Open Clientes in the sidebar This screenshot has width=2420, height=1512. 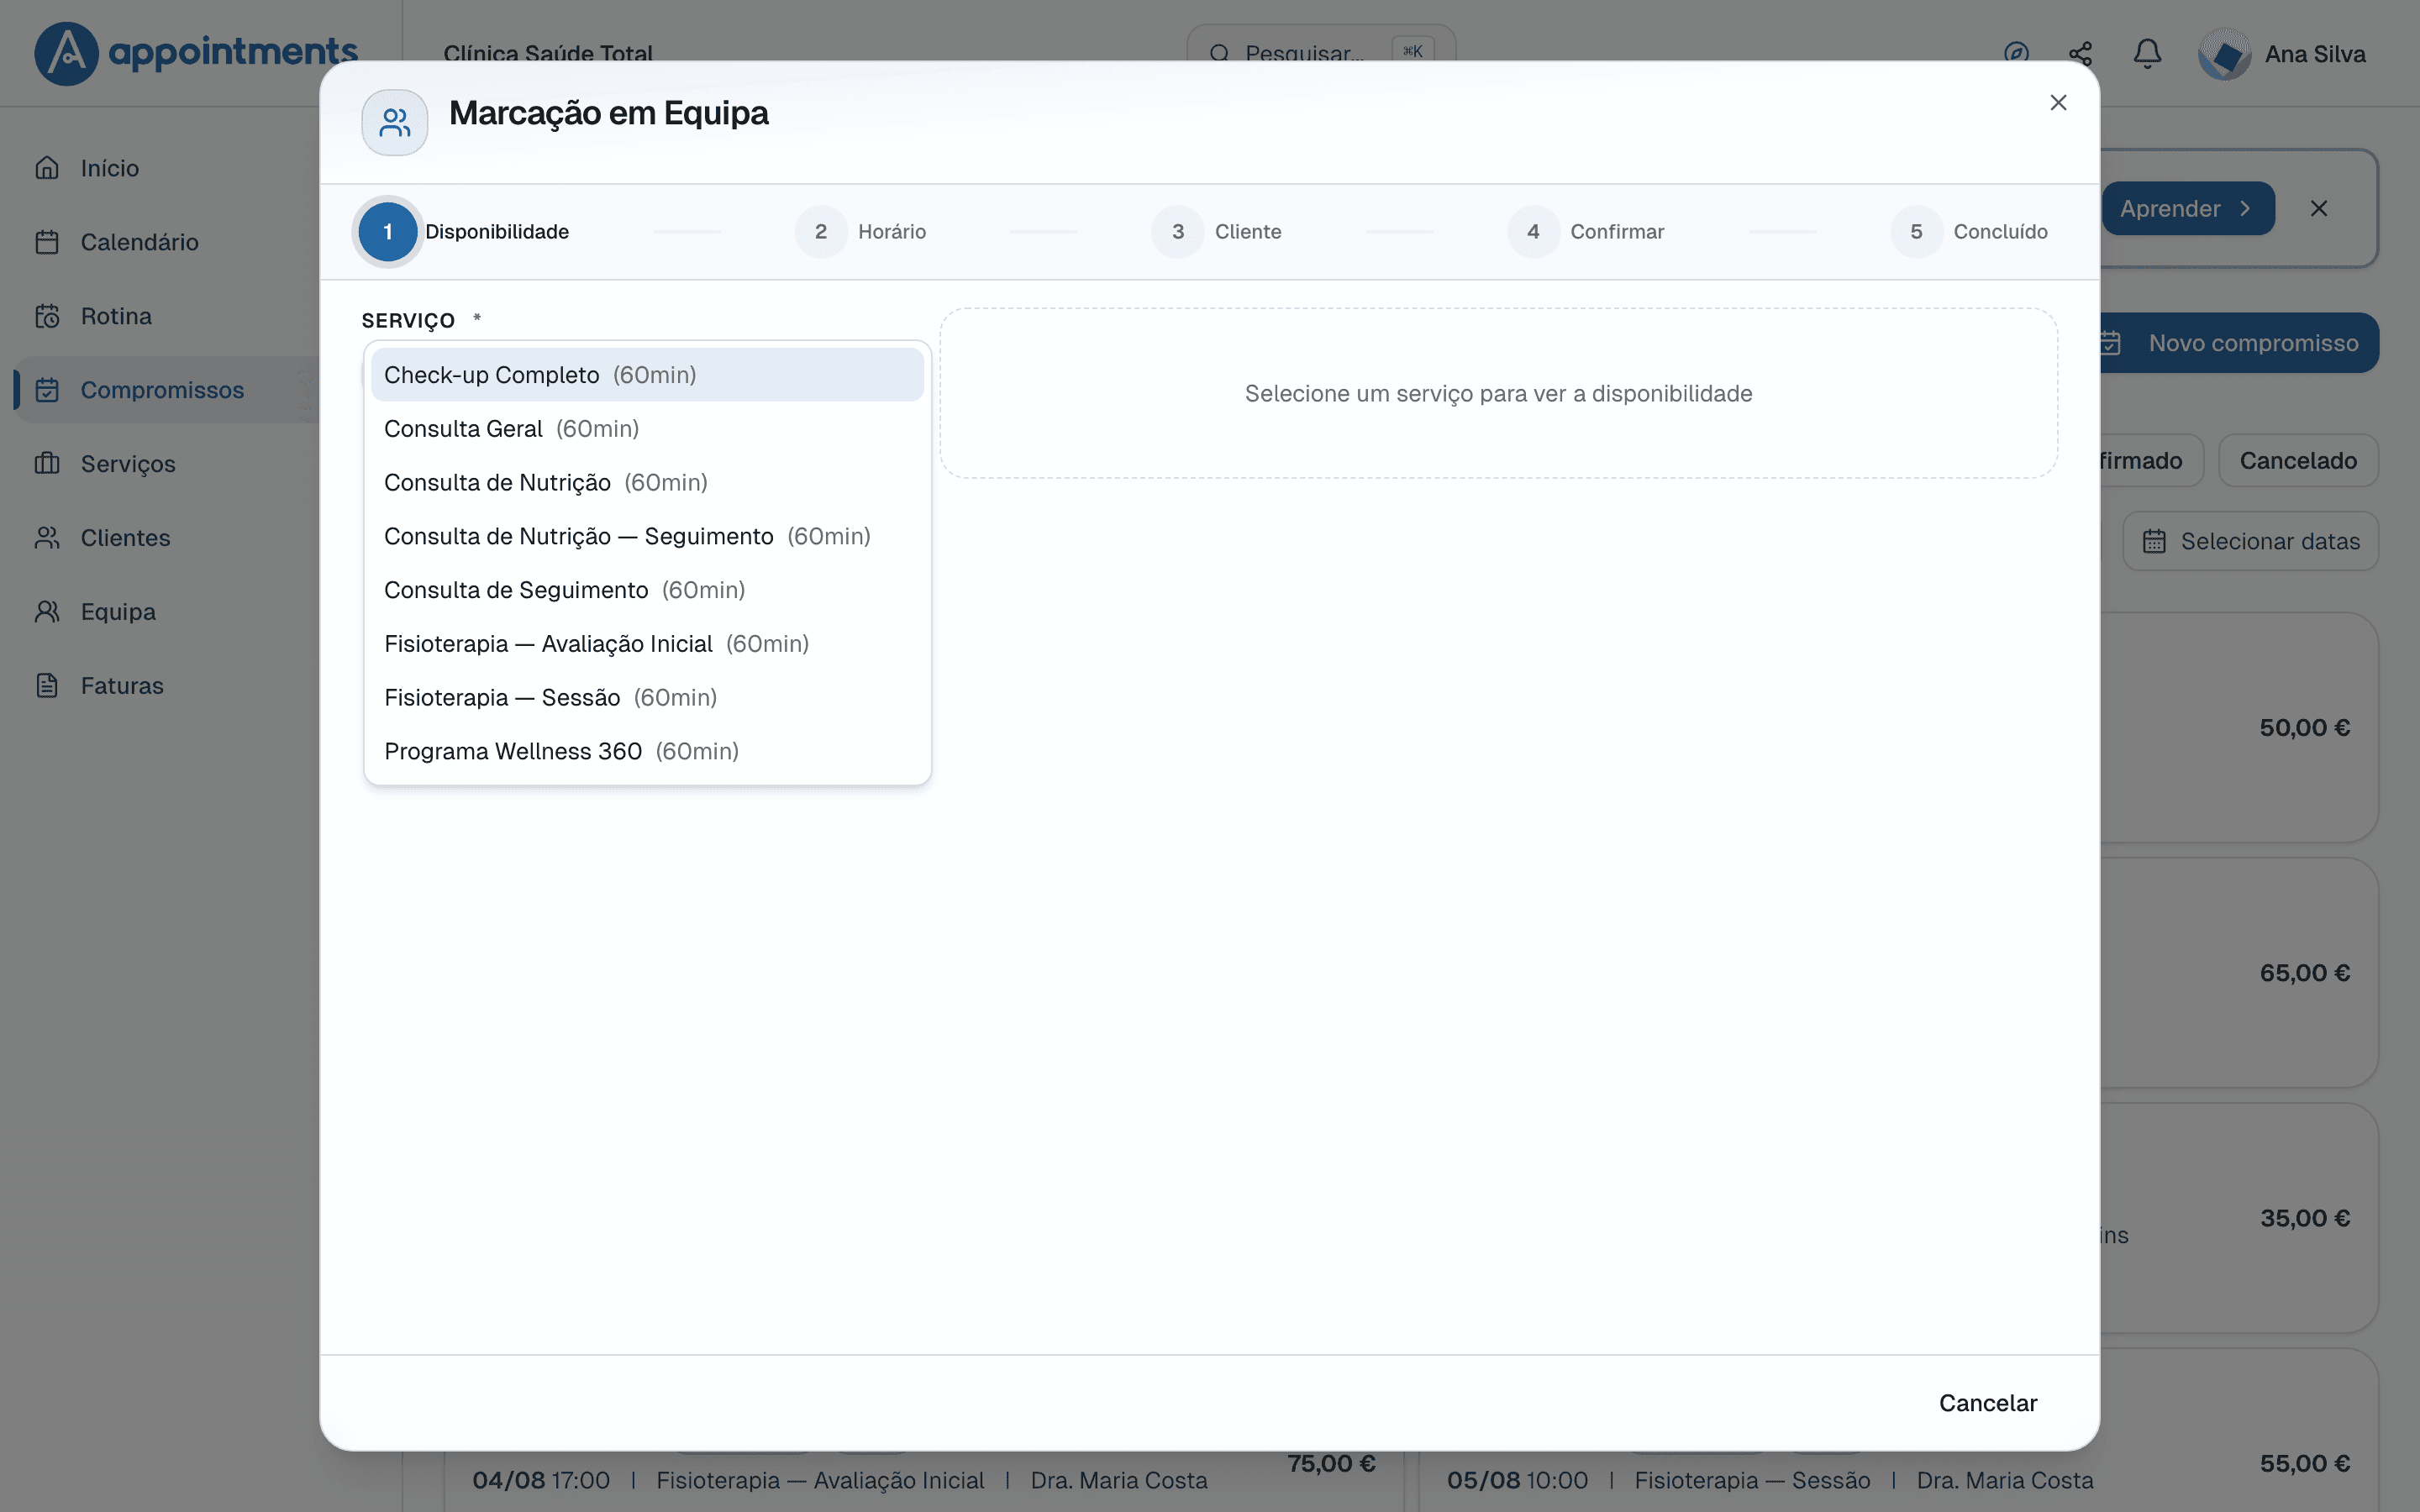165,538
